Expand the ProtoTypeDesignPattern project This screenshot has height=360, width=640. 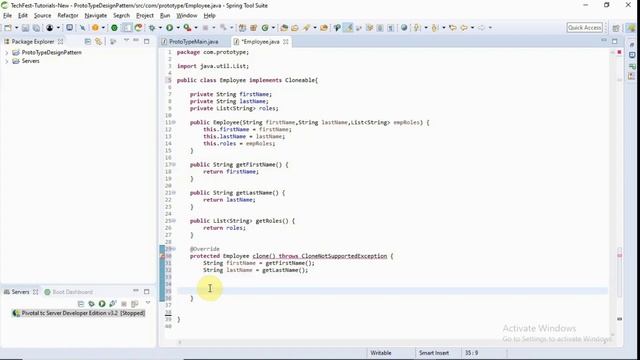click(x=7, y=53)
